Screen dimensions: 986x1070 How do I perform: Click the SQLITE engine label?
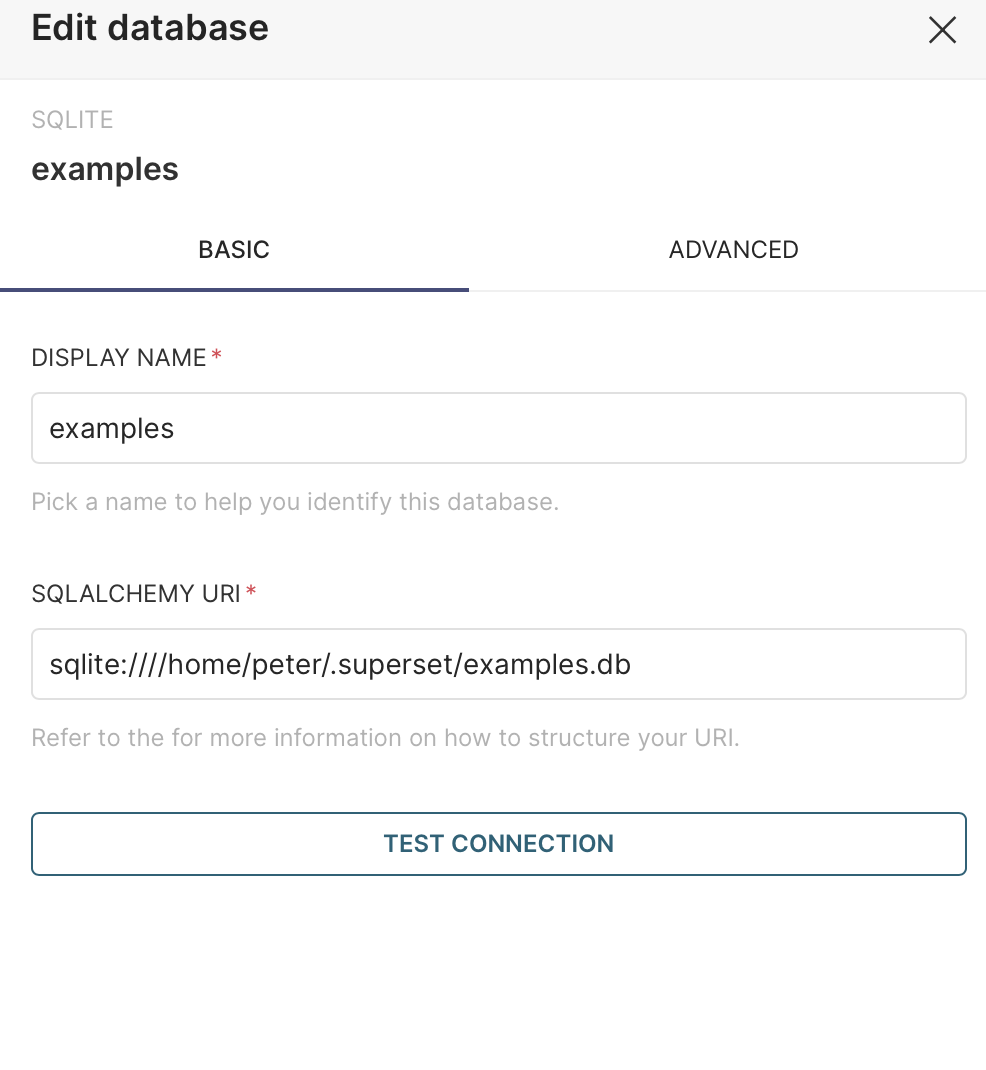pos(72,120)
